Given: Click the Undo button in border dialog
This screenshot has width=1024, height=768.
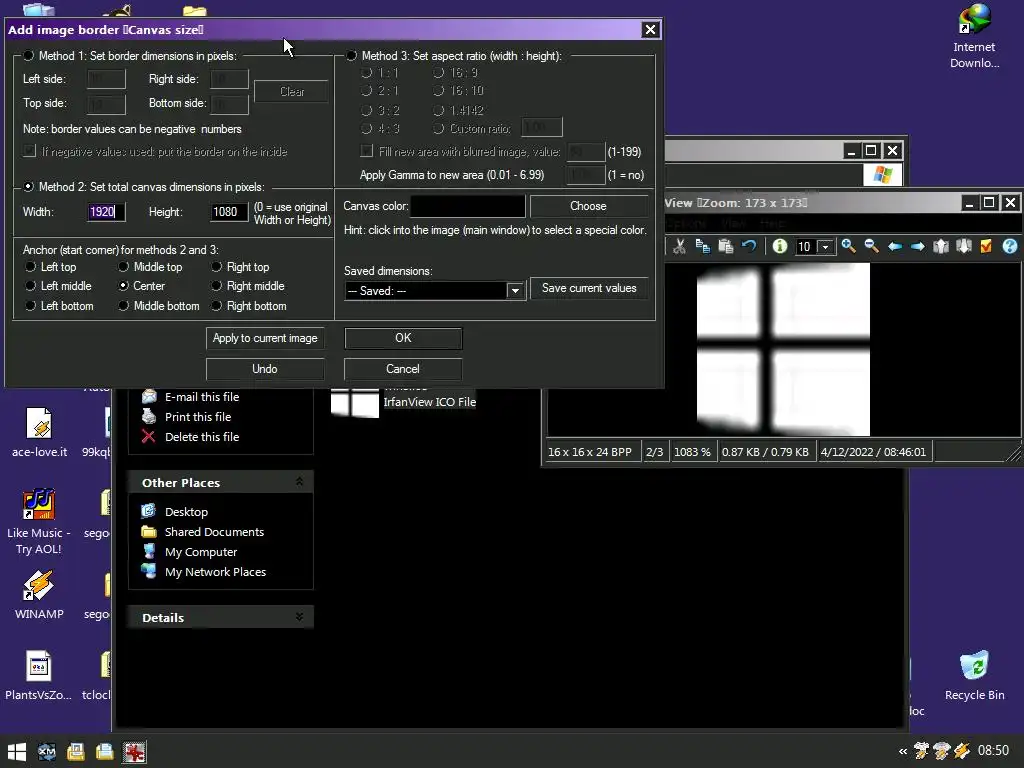Looking at the screenshot, I should (265, 369).
